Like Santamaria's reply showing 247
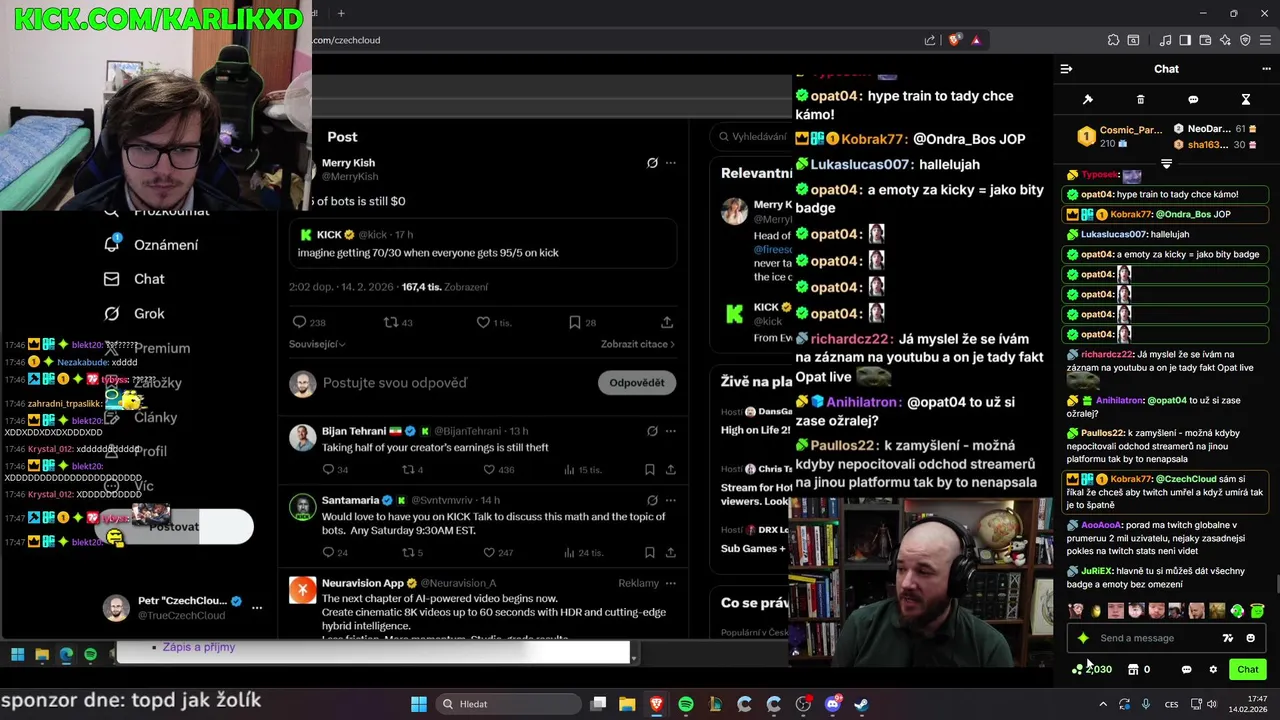Image resolution: width=1280 pixels, height=720 pixels. click(x=498, y=552)
